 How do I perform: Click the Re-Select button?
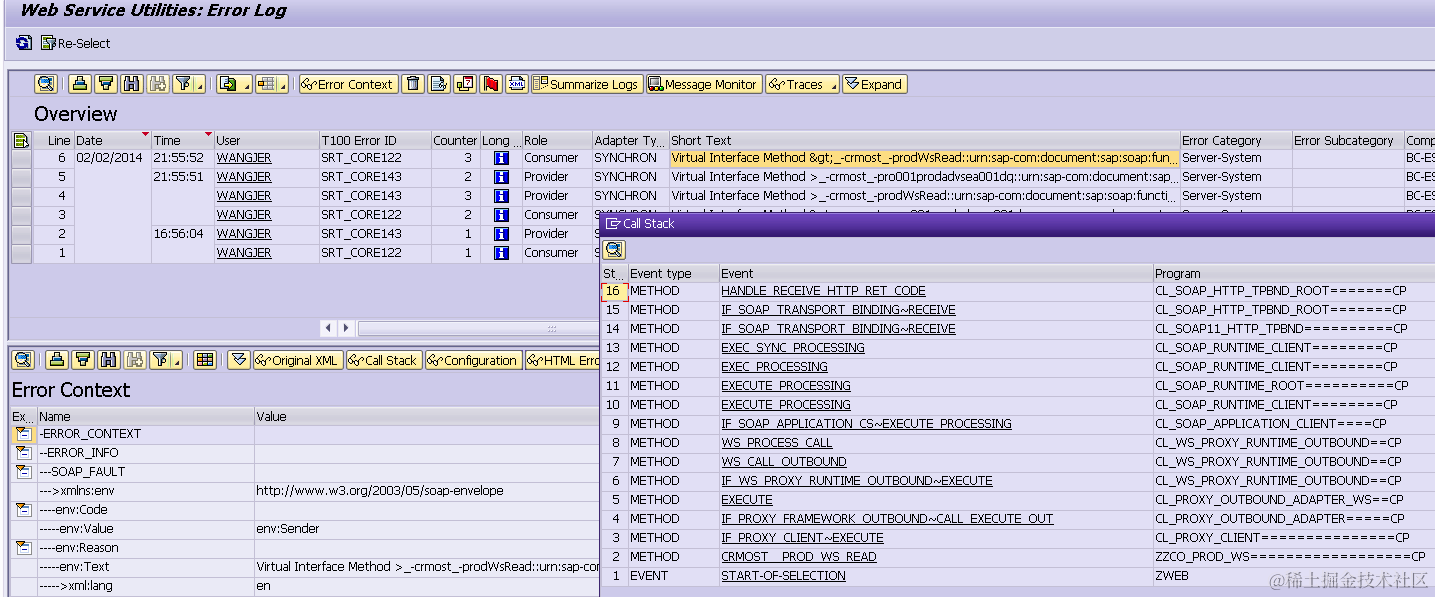click(x=76, y=43)
